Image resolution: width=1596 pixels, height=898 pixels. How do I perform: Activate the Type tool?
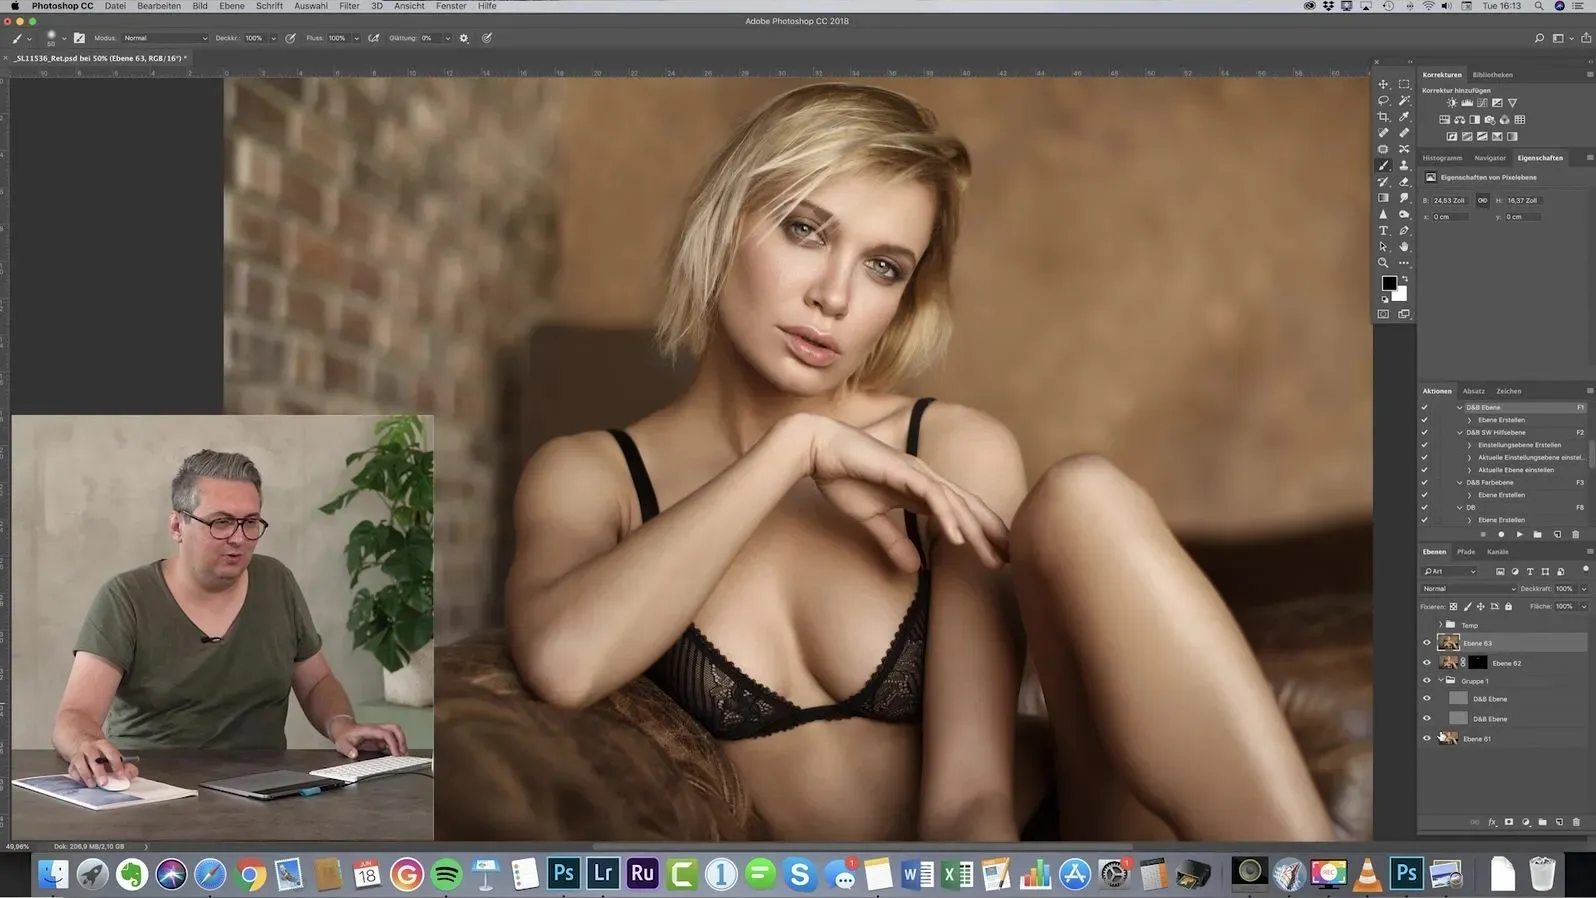(1383, 230)
